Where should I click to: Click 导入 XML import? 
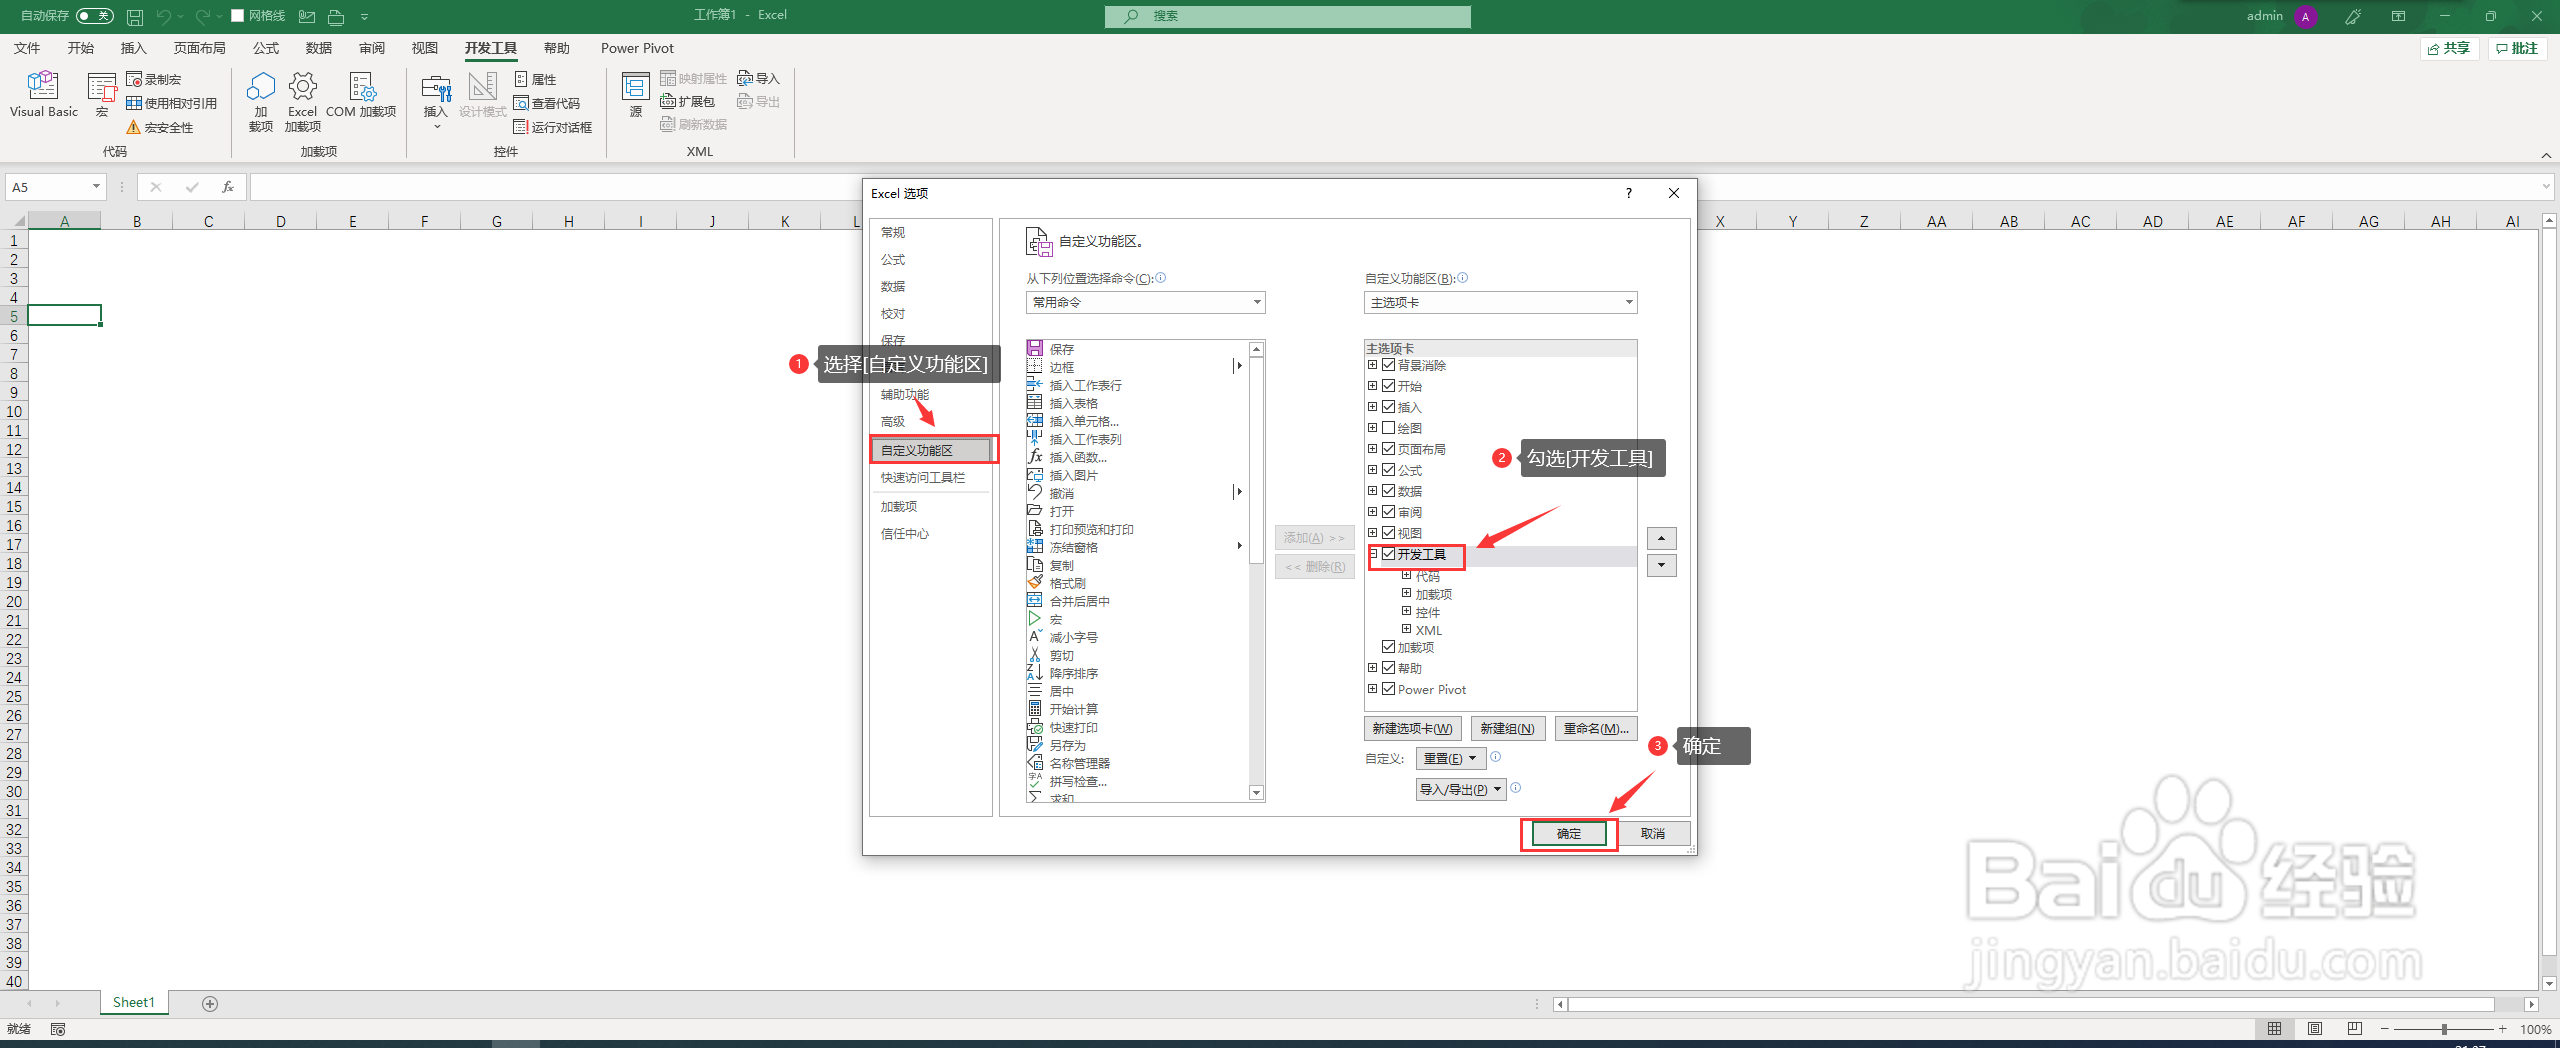(758, 78)
